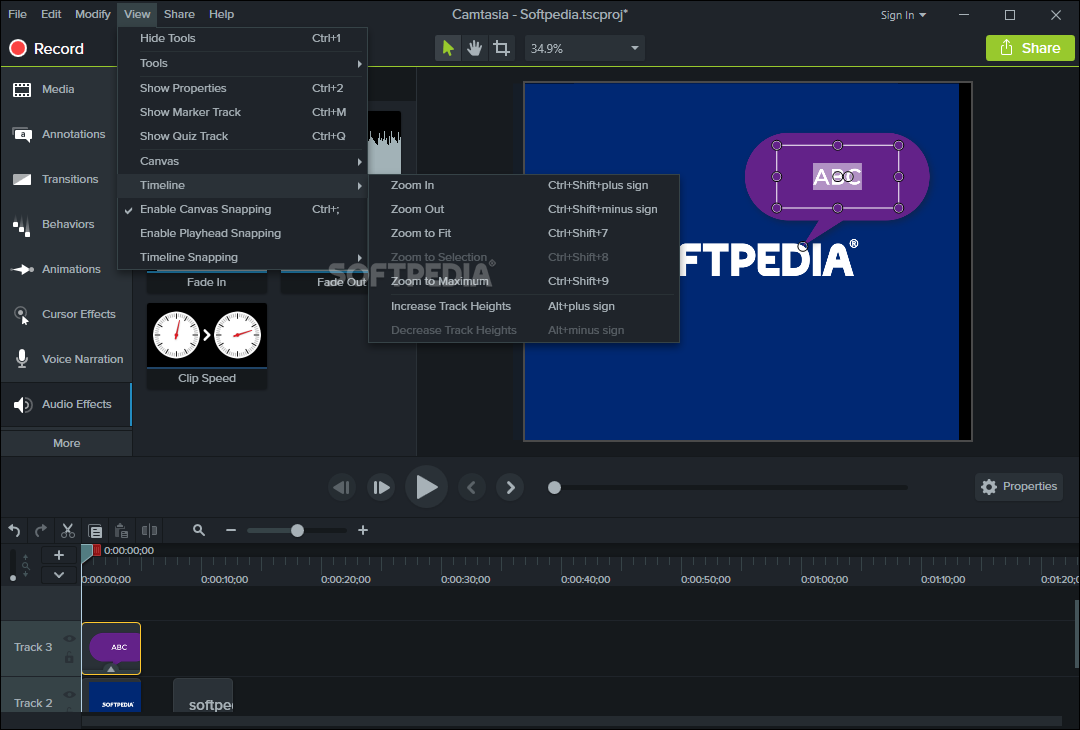Open the Transitions tab
This screenshot has height=730, width=1080.
[66, 179]
